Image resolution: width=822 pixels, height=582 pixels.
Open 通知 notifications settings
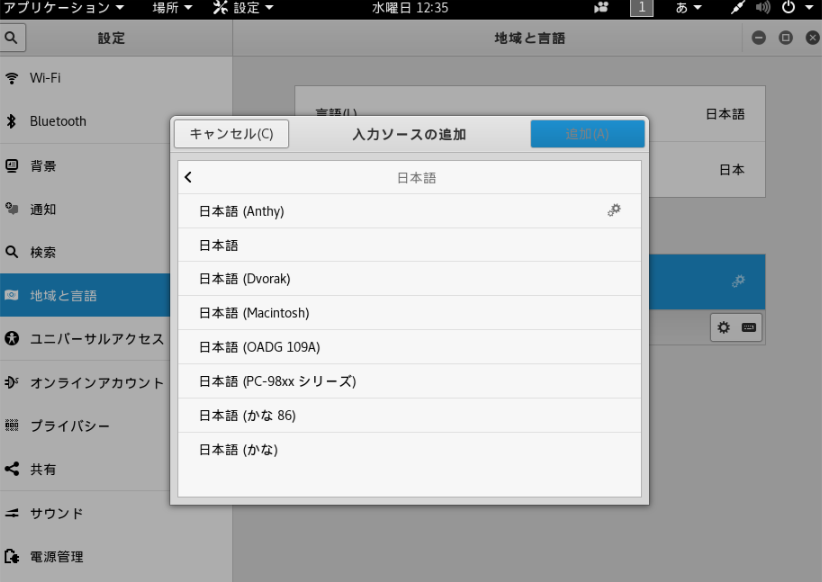tap(116, 209)
